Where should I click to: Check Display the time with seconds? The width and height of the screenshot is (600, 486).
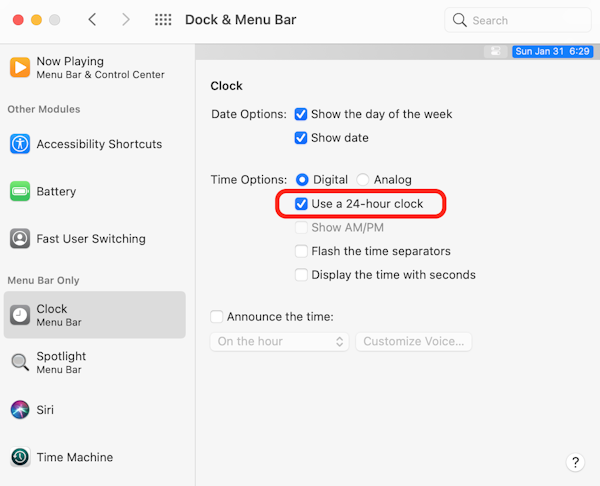coord(301,274)
